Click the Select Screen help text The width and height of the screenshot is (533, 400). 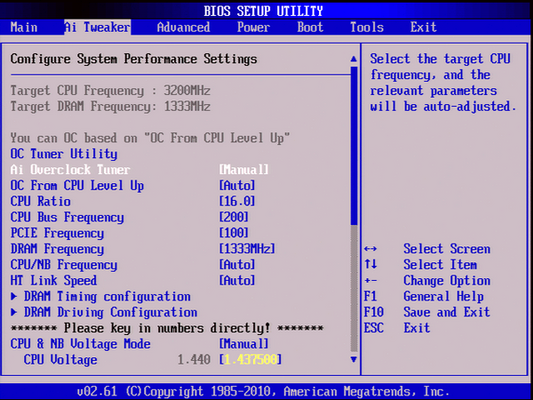(x=447, y=249)
